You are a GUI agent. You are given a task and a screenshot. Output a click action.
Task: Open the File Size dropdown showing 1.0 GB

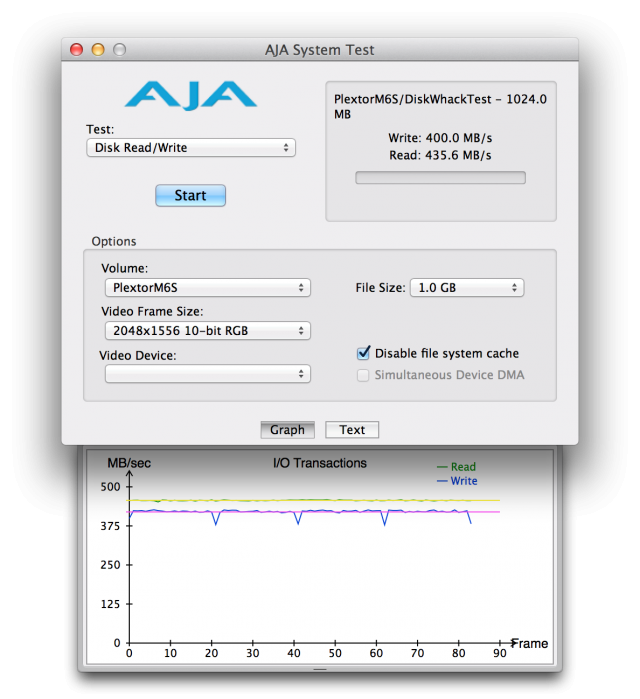(467, 288)
